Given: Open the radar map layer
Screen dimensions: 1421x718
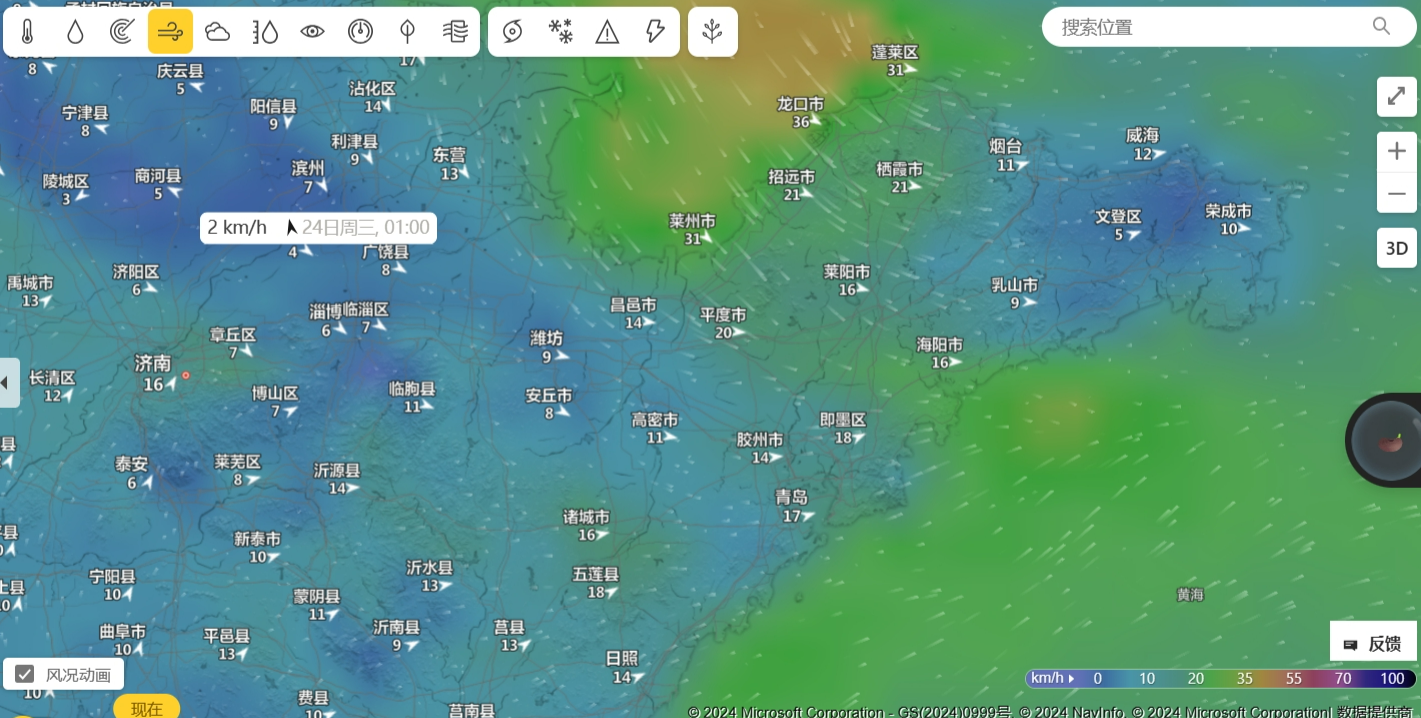Looking at the screenshot, I should [x=122, y=32].
